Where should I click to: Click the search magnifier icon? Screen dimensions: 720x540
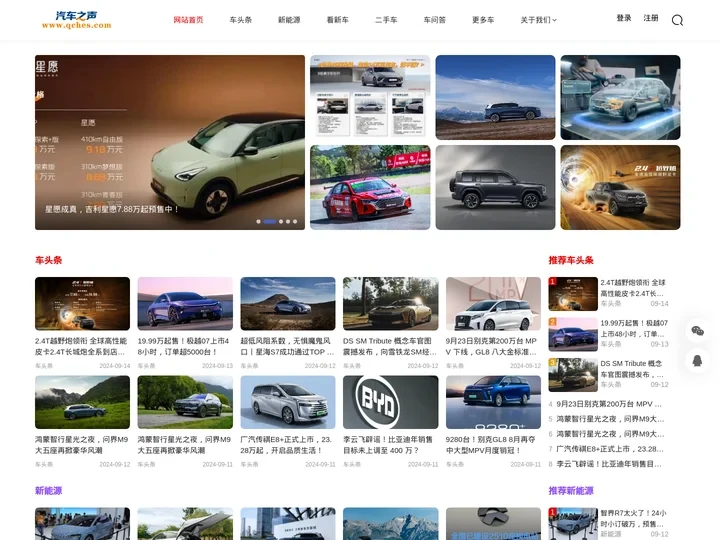point(677,20)
